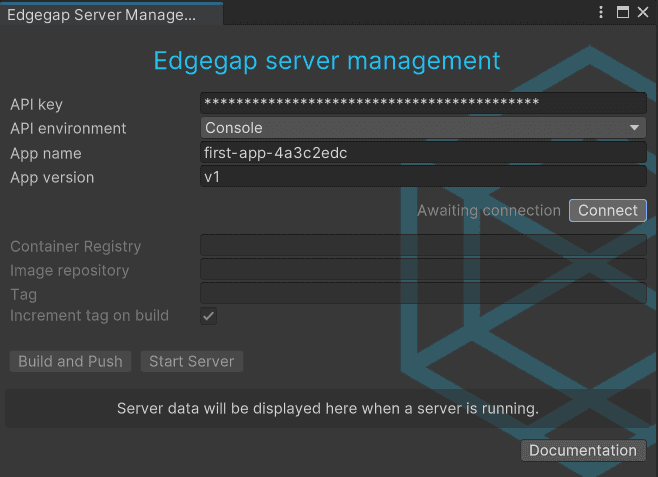
Task: Click the Edgegap server management heading
Action: 327,61
